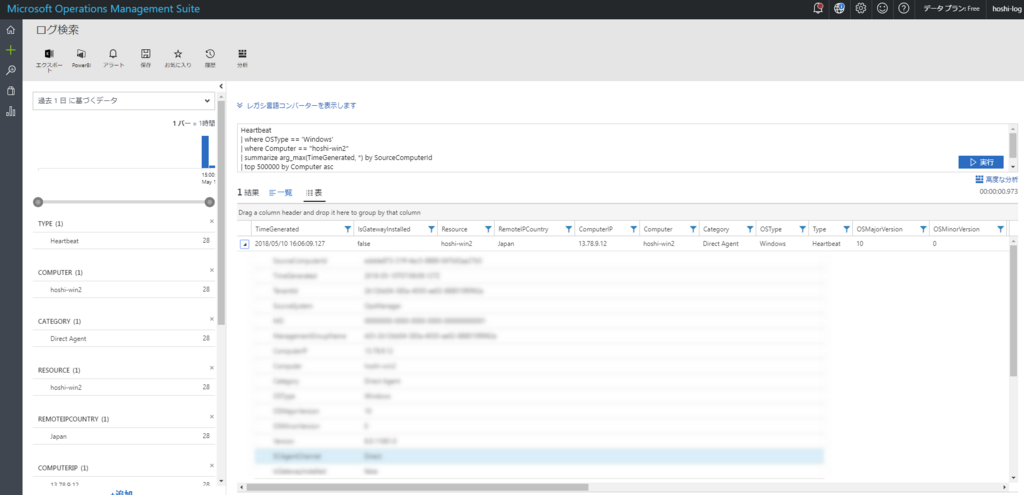This screenshot has height=495, width=1024.
Task: Open the usage bar chart sidebar icon
Action: tap(10, 111)
